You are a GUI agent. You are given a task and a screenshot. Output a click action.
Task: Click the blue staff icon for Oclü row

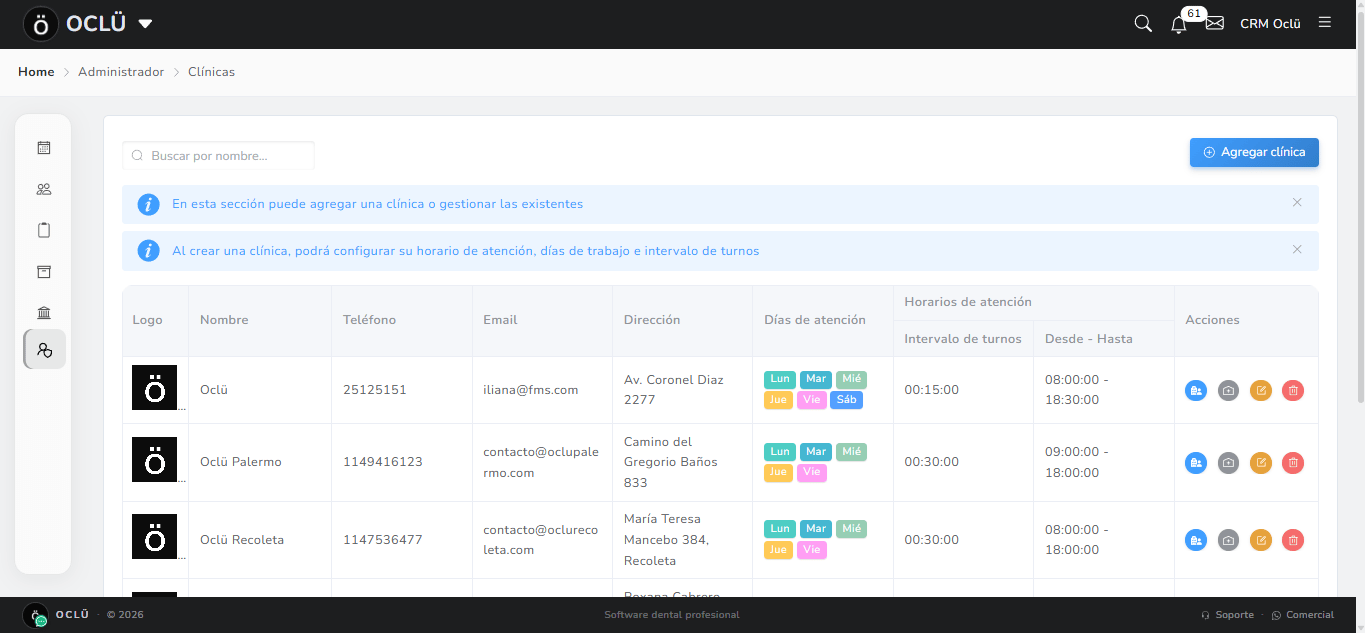point(1196,390)
